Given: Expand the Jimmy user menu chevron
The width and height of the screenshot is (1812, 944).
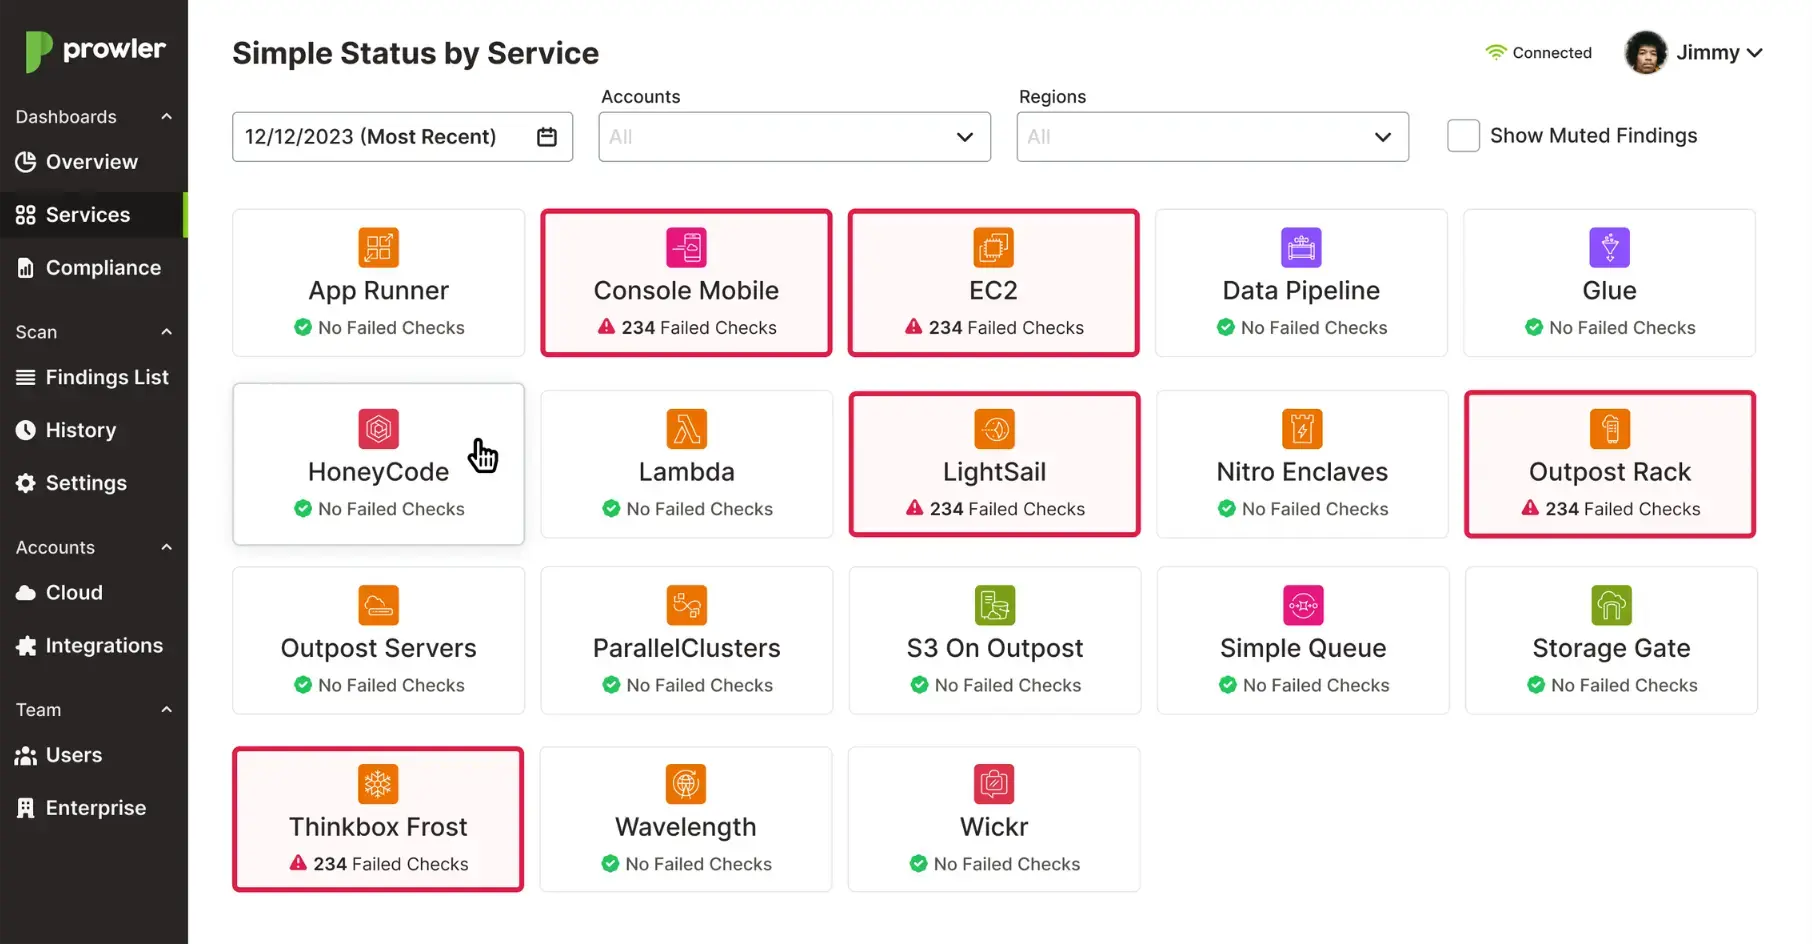Looking at the screenshot, I should (1754, 53).
